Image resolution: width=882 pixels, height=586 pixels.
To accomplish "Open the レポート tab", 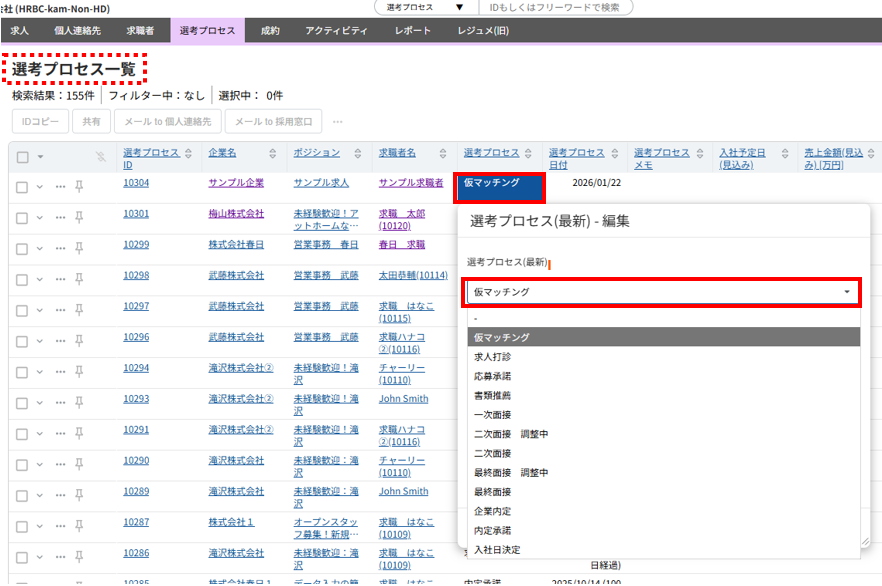I will click(x=413, y=31).
